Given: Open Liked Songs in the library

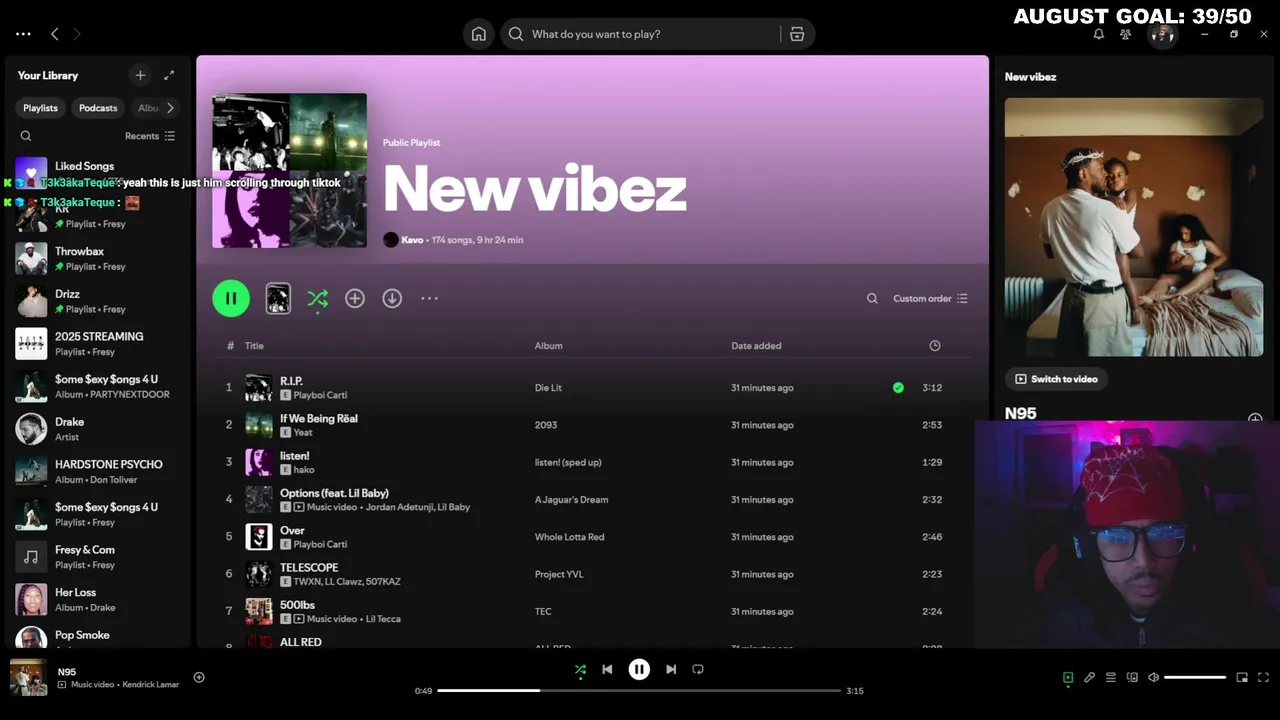Looking at the screenshot, I should tap(98, 172).
